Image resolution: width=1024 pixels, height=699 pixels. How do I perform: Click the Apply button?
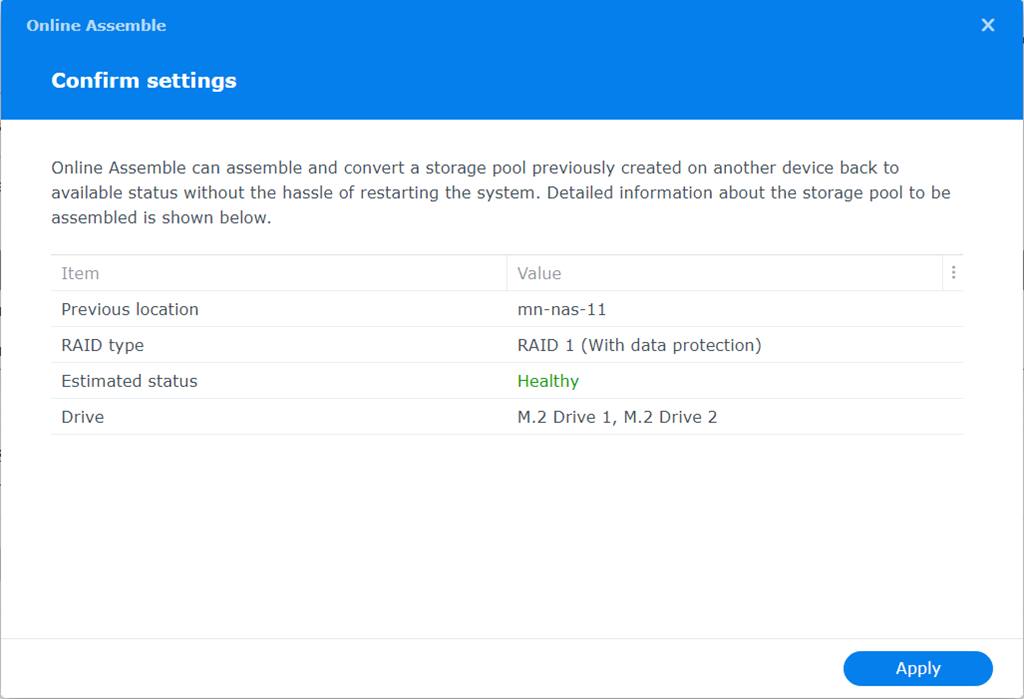[x=917, y=668]
